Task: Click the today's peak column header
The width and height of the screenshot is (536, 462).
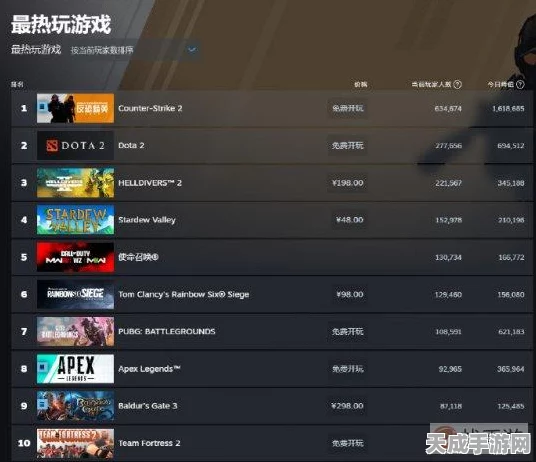Action: click(x=500, y=84)
